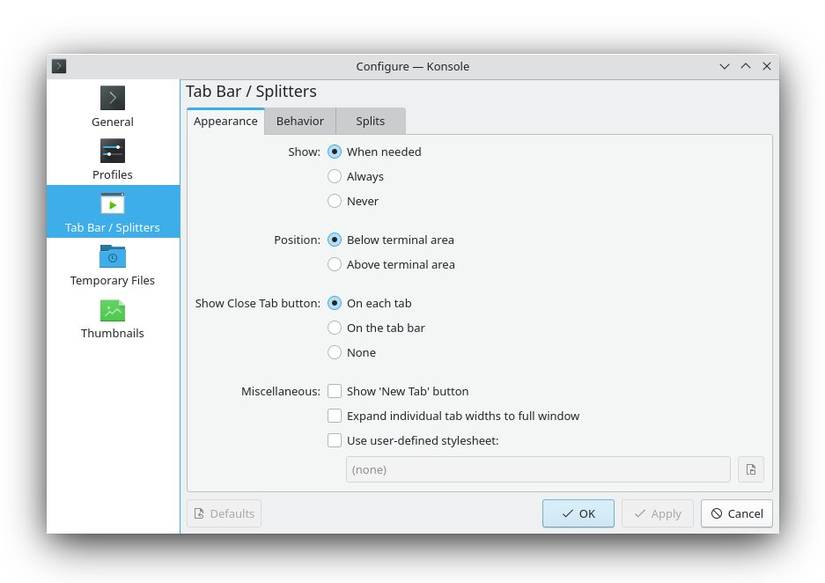Click the stylesheet file browser icon
This screenshot has width=825, height=583.
pyautogui.click(x=750, y=468)
